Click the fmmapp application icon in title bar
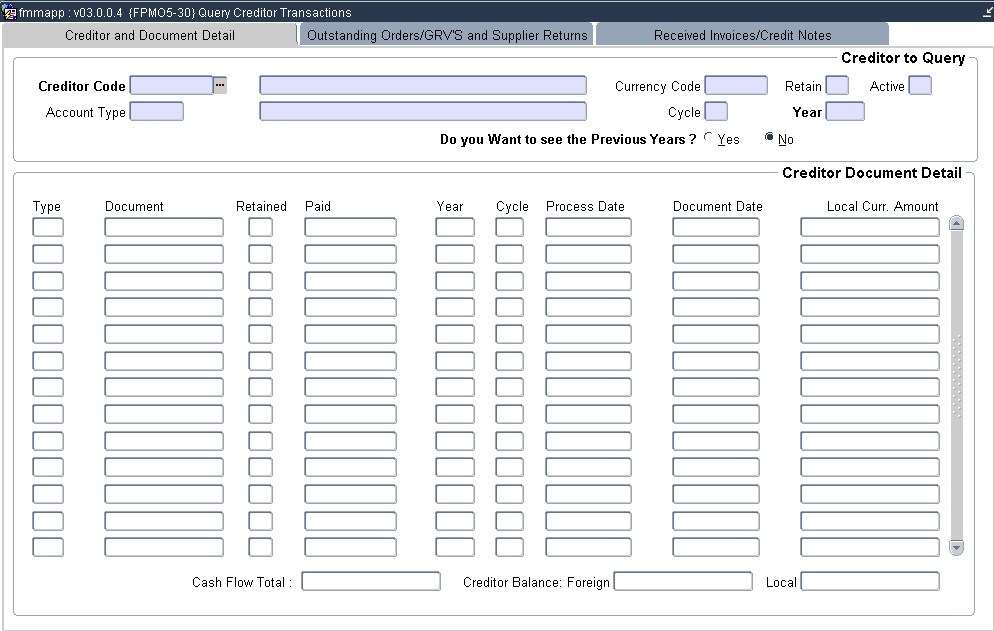The height and width of the screenshot is (631, 994). point(9,12)
